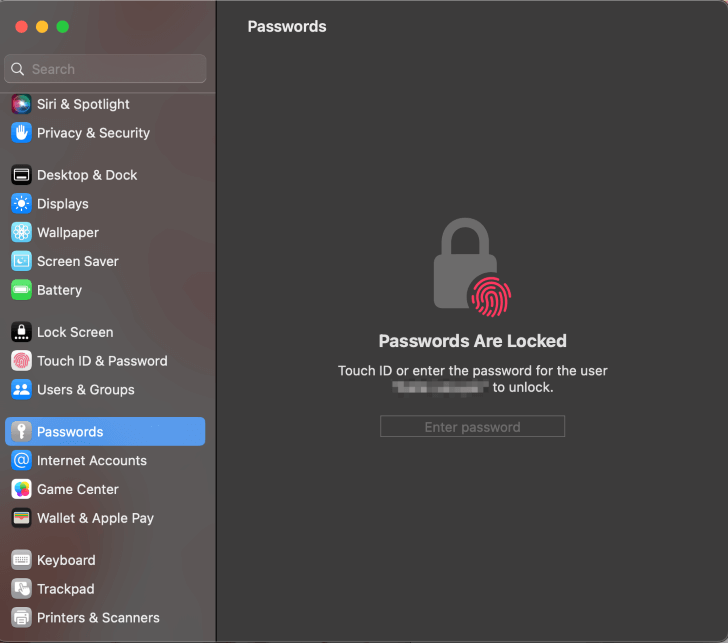Screen dimensions: 728x643
Task: Click the Screen Saver icon
Action: click(x=21, y=261)
